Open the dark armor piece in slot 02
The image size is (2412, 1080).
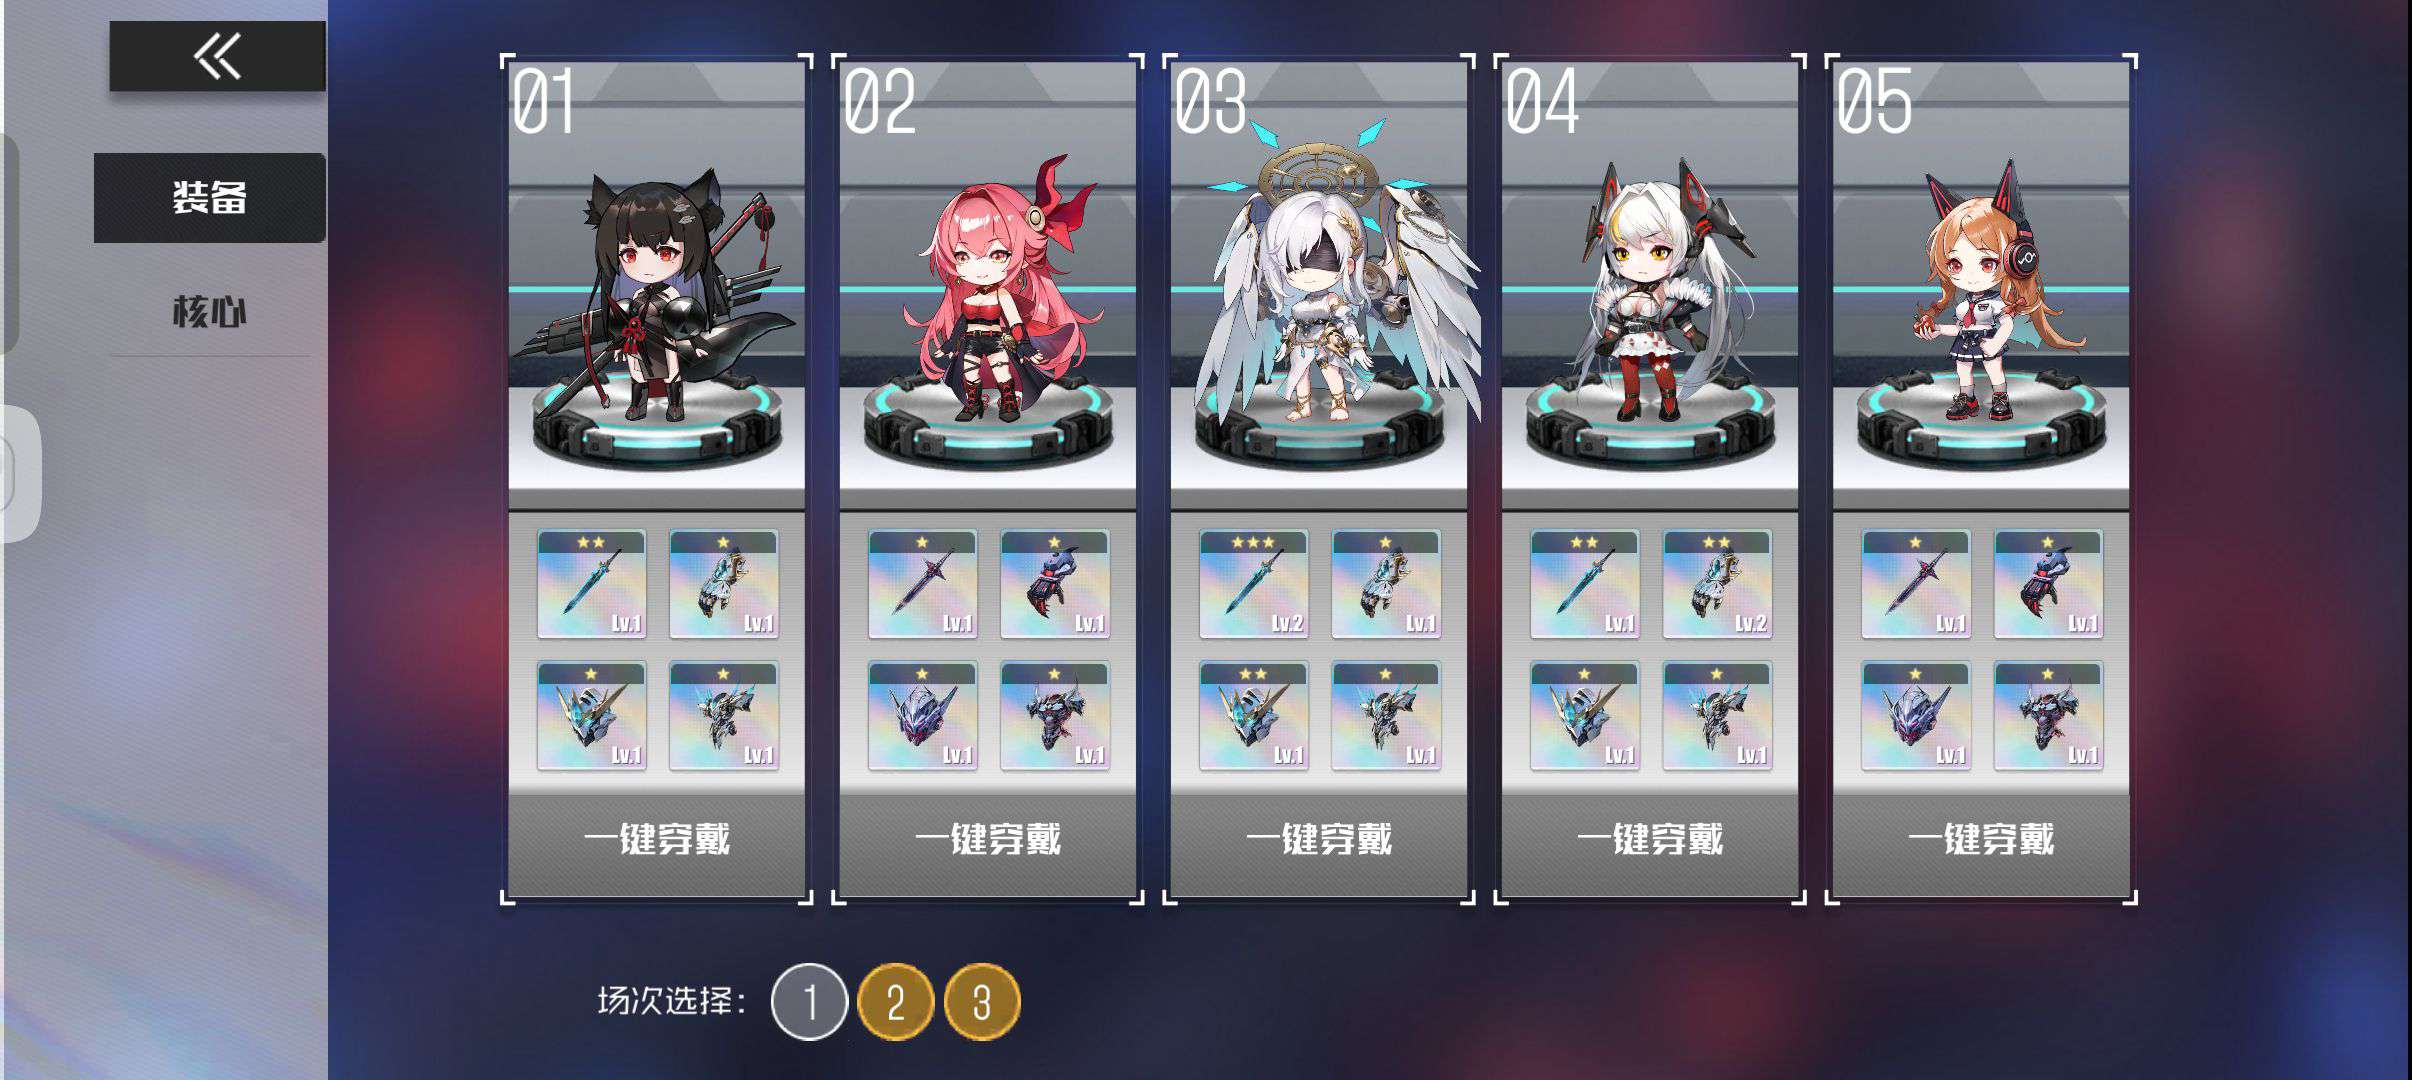tap(1054, 715)
